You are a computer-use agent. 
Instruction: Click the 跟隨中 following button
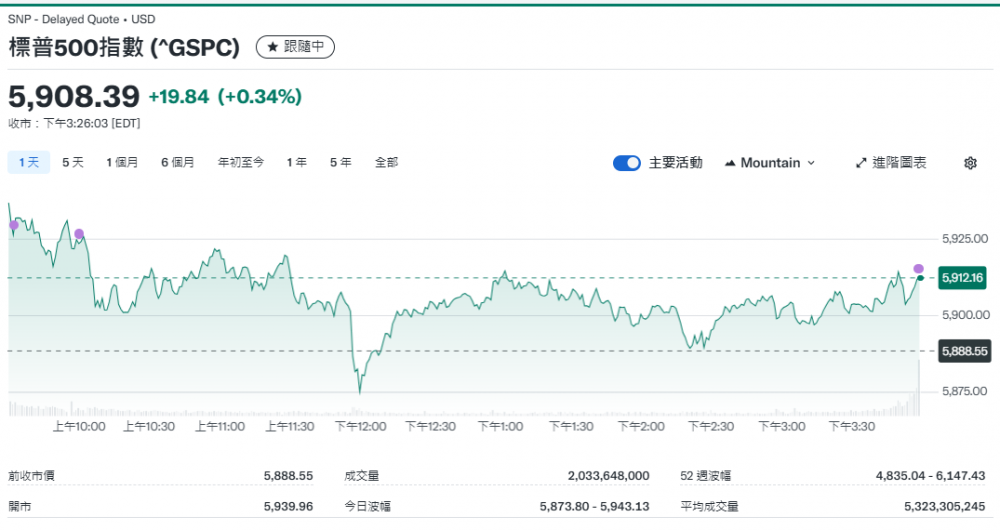pyautogui.click(x=295, y=47)
